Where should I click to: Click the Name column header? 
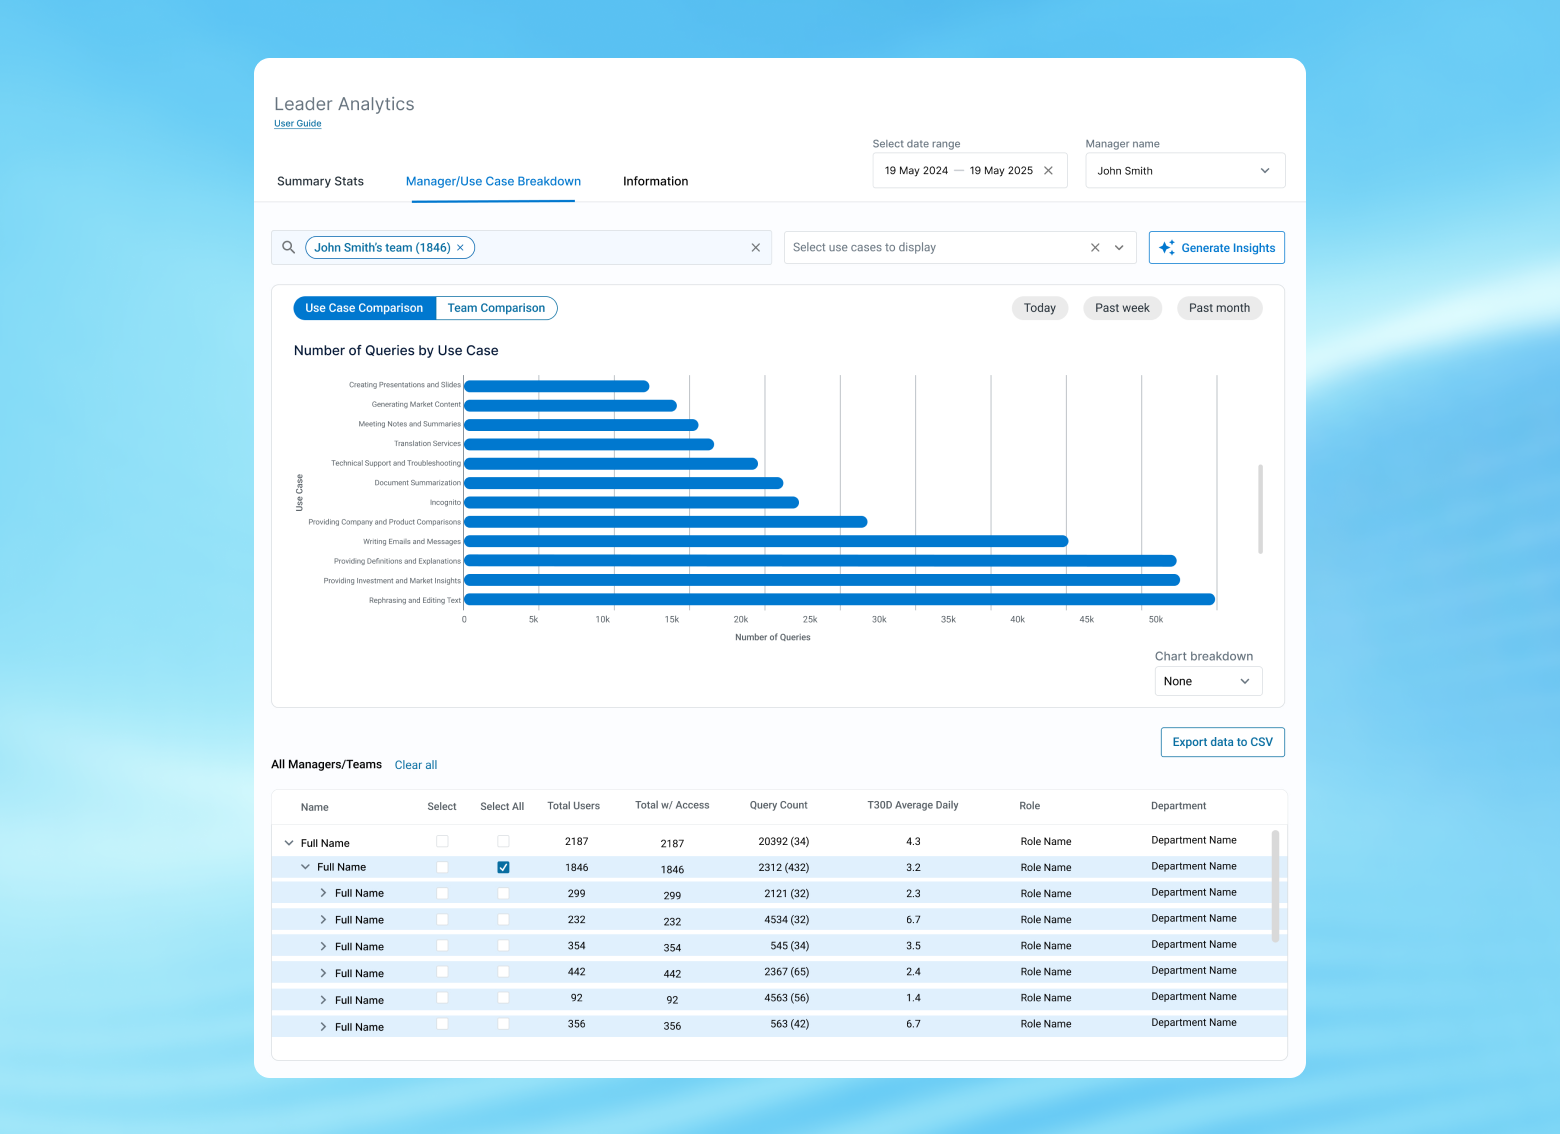tap(315, 807)
